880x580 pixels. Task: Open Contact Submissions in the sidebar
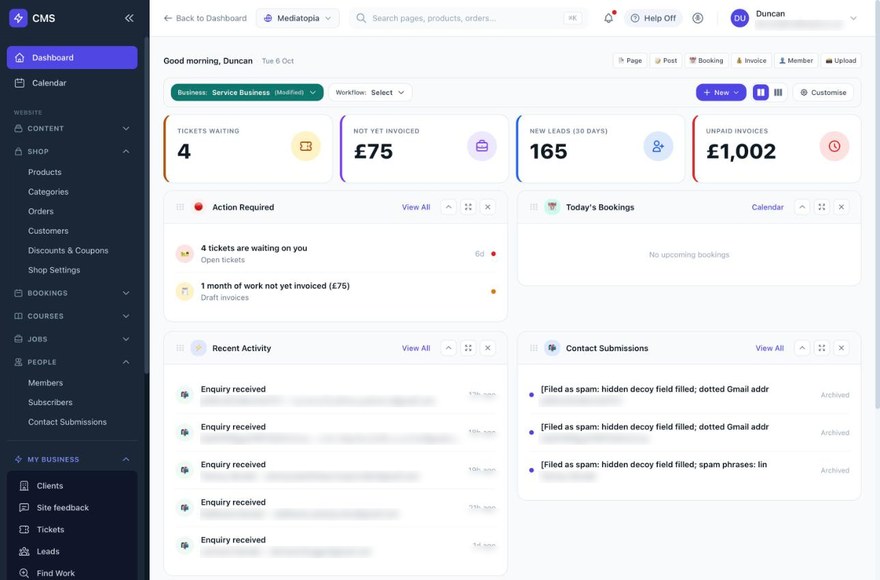coord(67,422)
